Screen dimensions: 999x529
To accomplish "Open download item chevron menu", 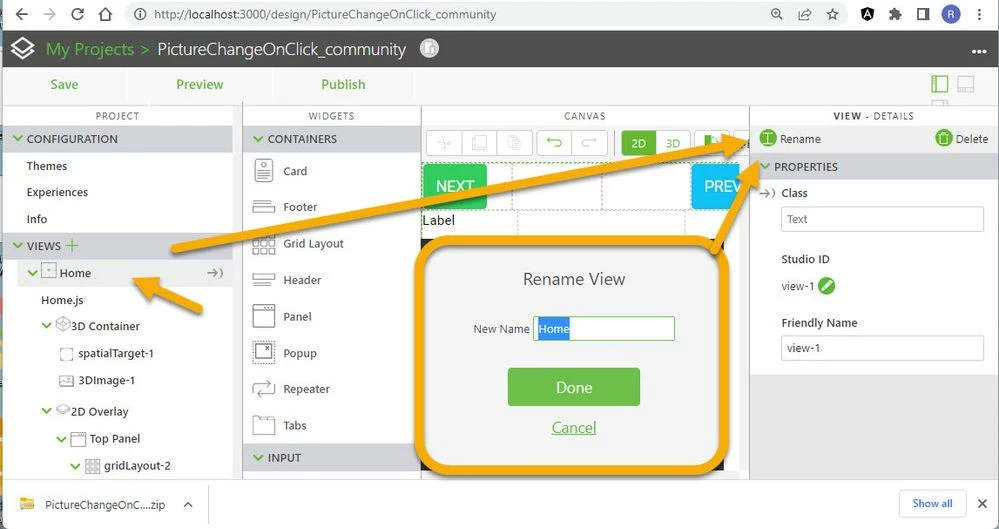I will (188, 505).
